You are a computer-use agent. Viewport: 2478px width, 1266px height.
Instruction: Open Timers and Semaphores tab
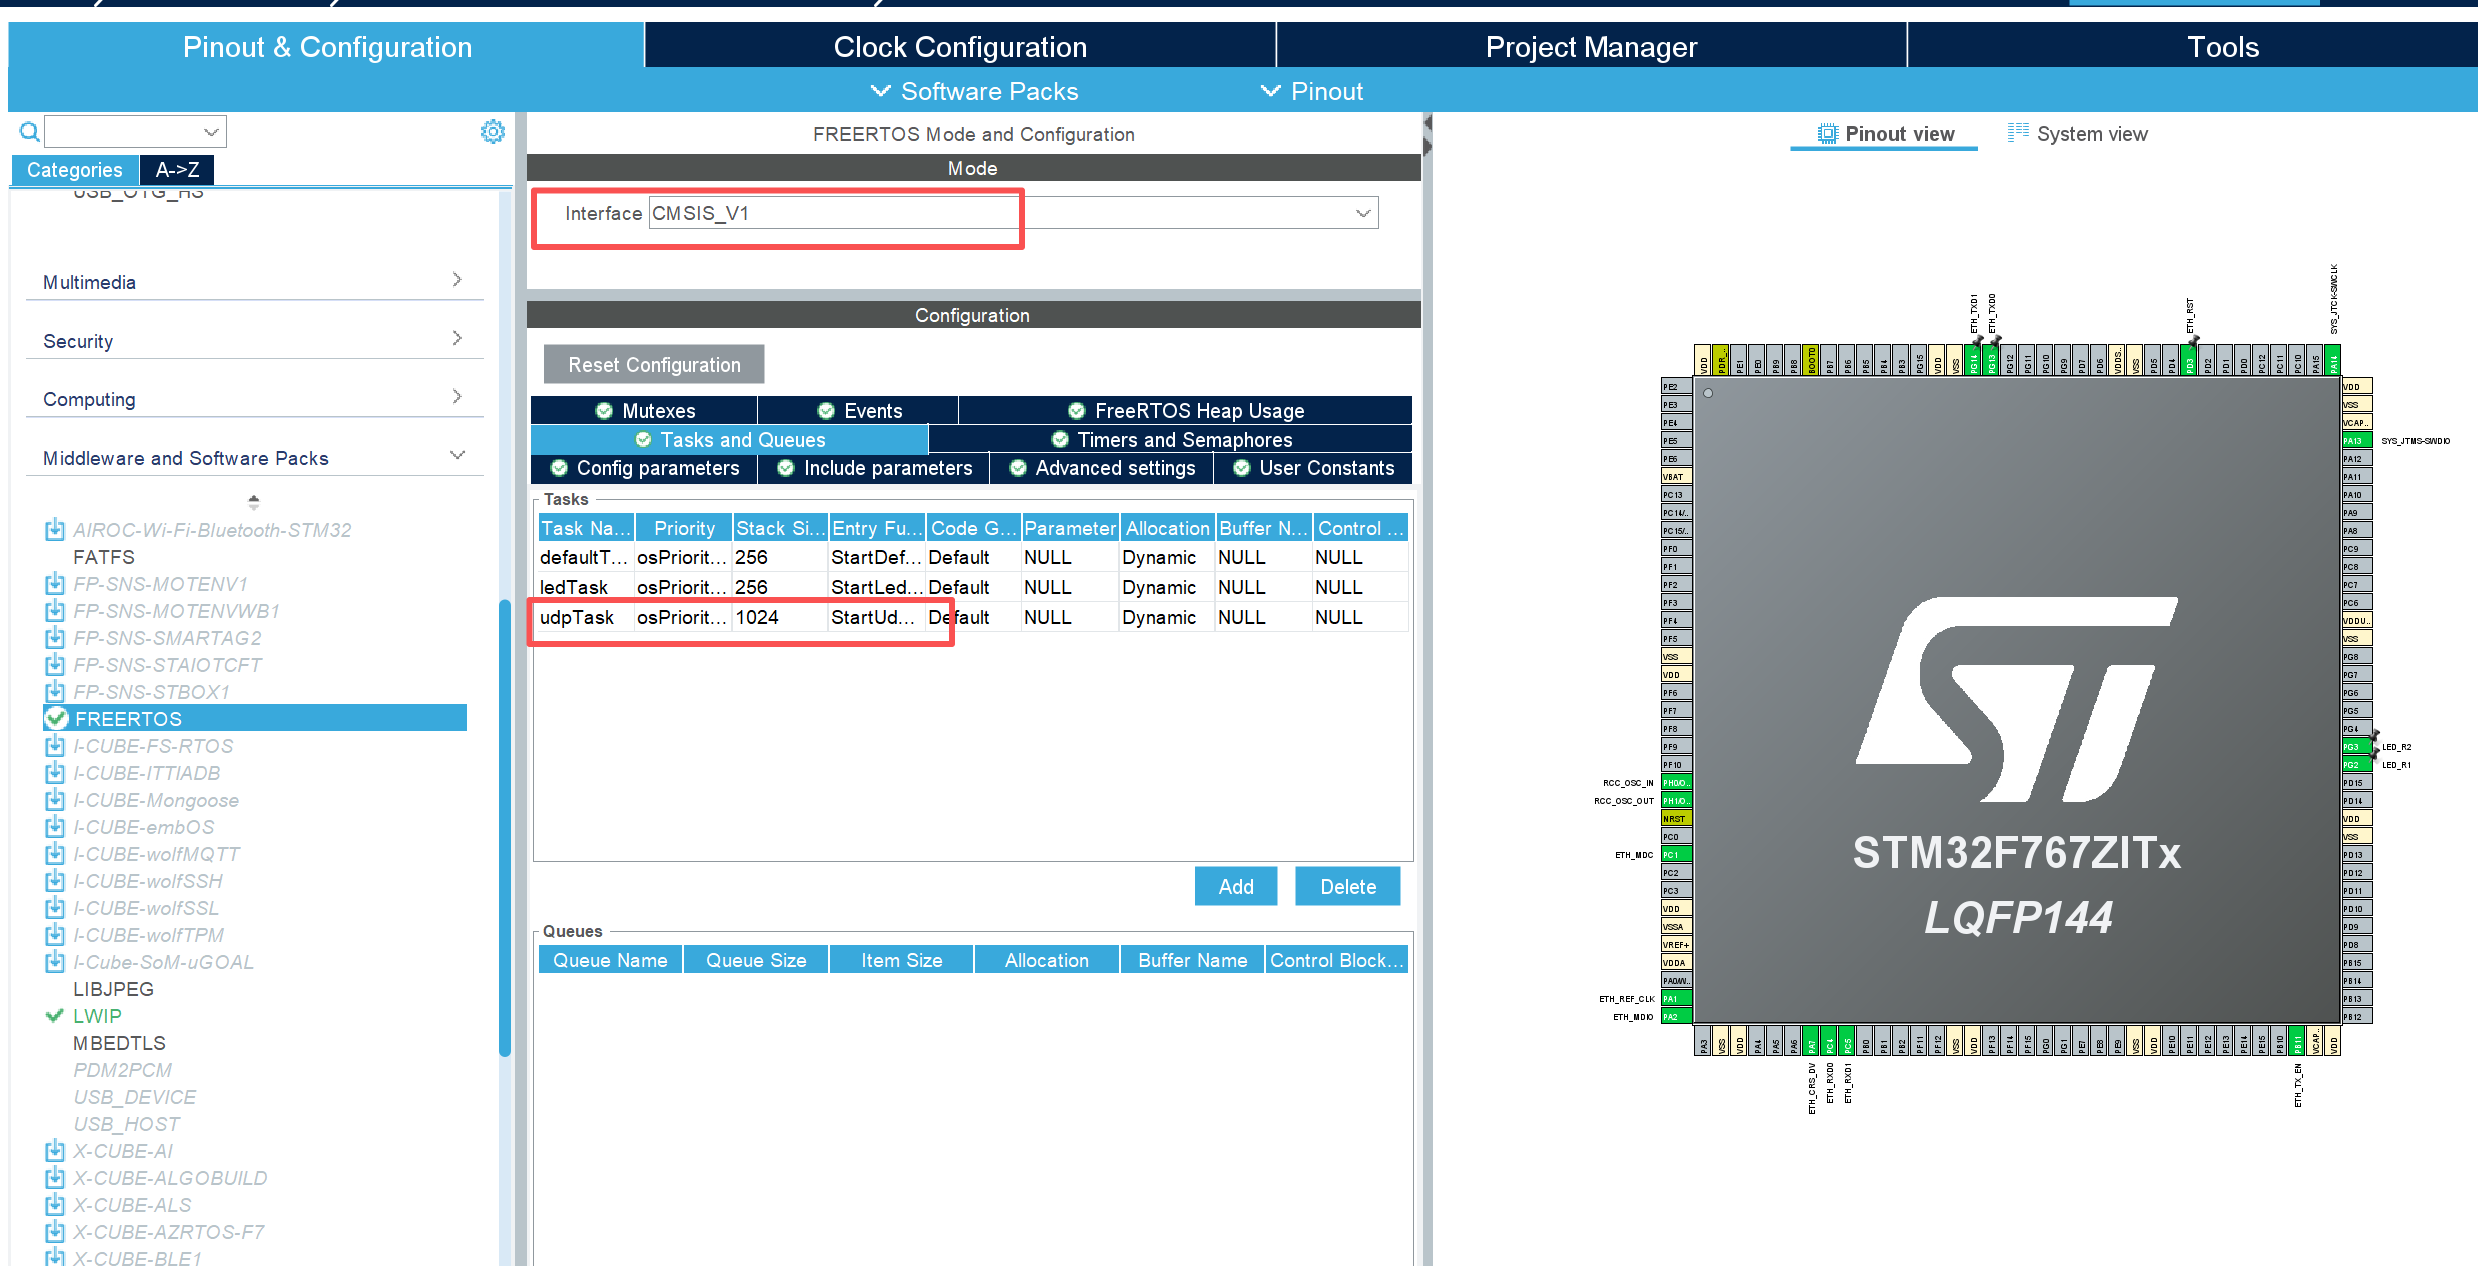pyautogui.click(x=1170, y=439)
